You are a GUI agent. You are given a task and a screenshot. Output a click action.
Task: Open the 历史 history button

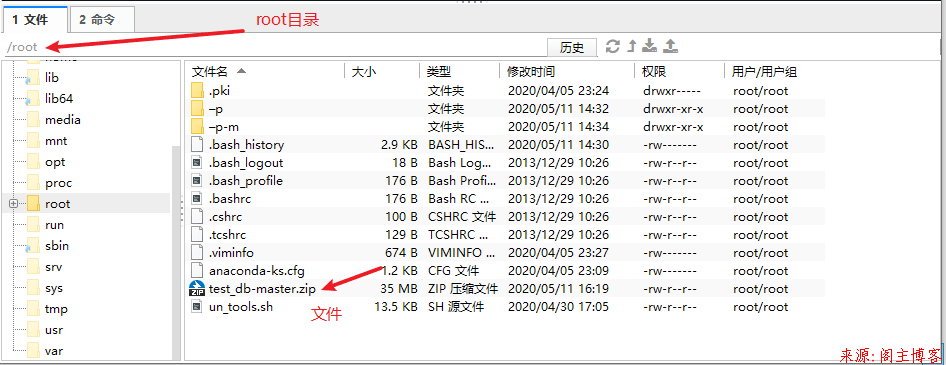[572, 48]
